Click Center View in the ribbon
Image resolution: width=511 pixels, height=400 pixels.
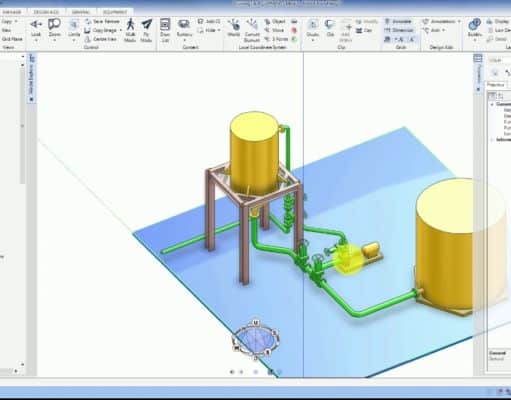[101, 39]
